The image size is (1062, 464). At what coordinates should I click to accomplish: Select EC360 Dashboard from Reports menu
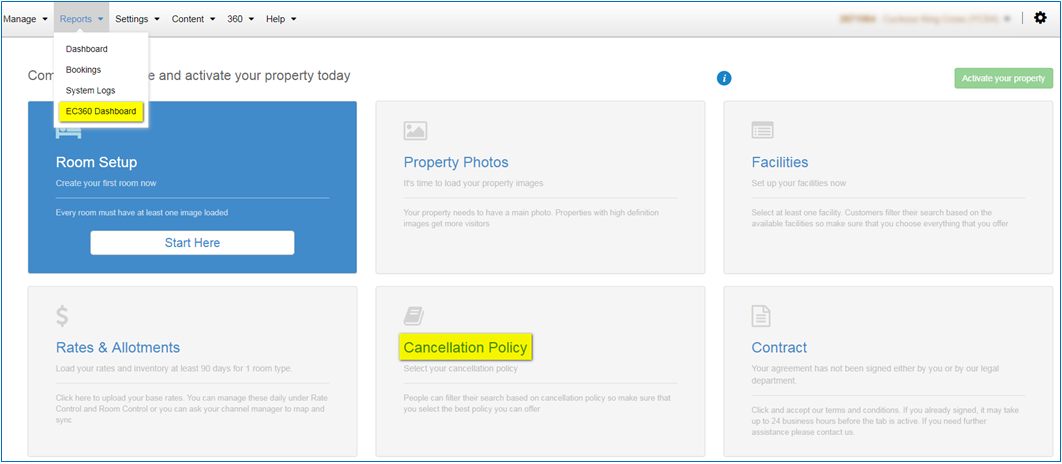tap(101, 112)
